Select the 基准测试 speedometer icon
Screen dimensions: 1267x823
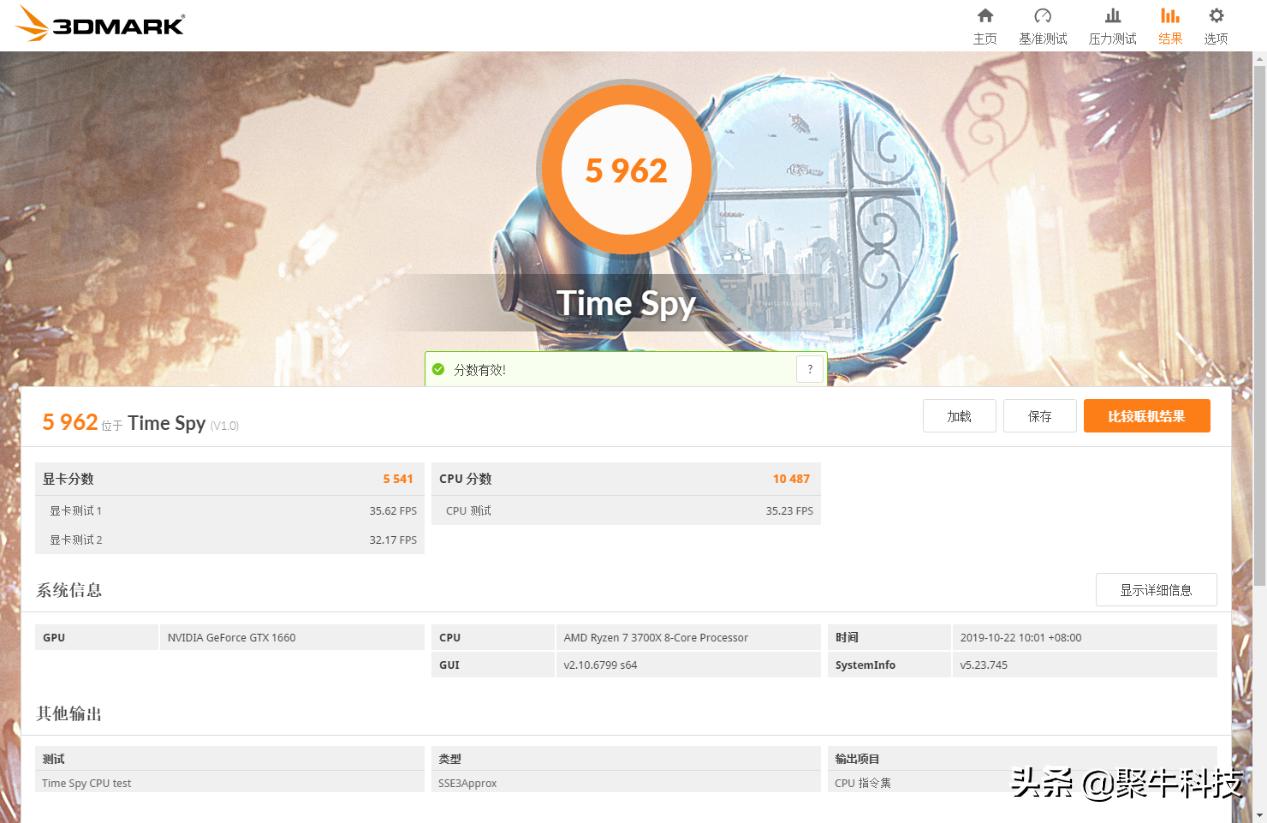1043,17
